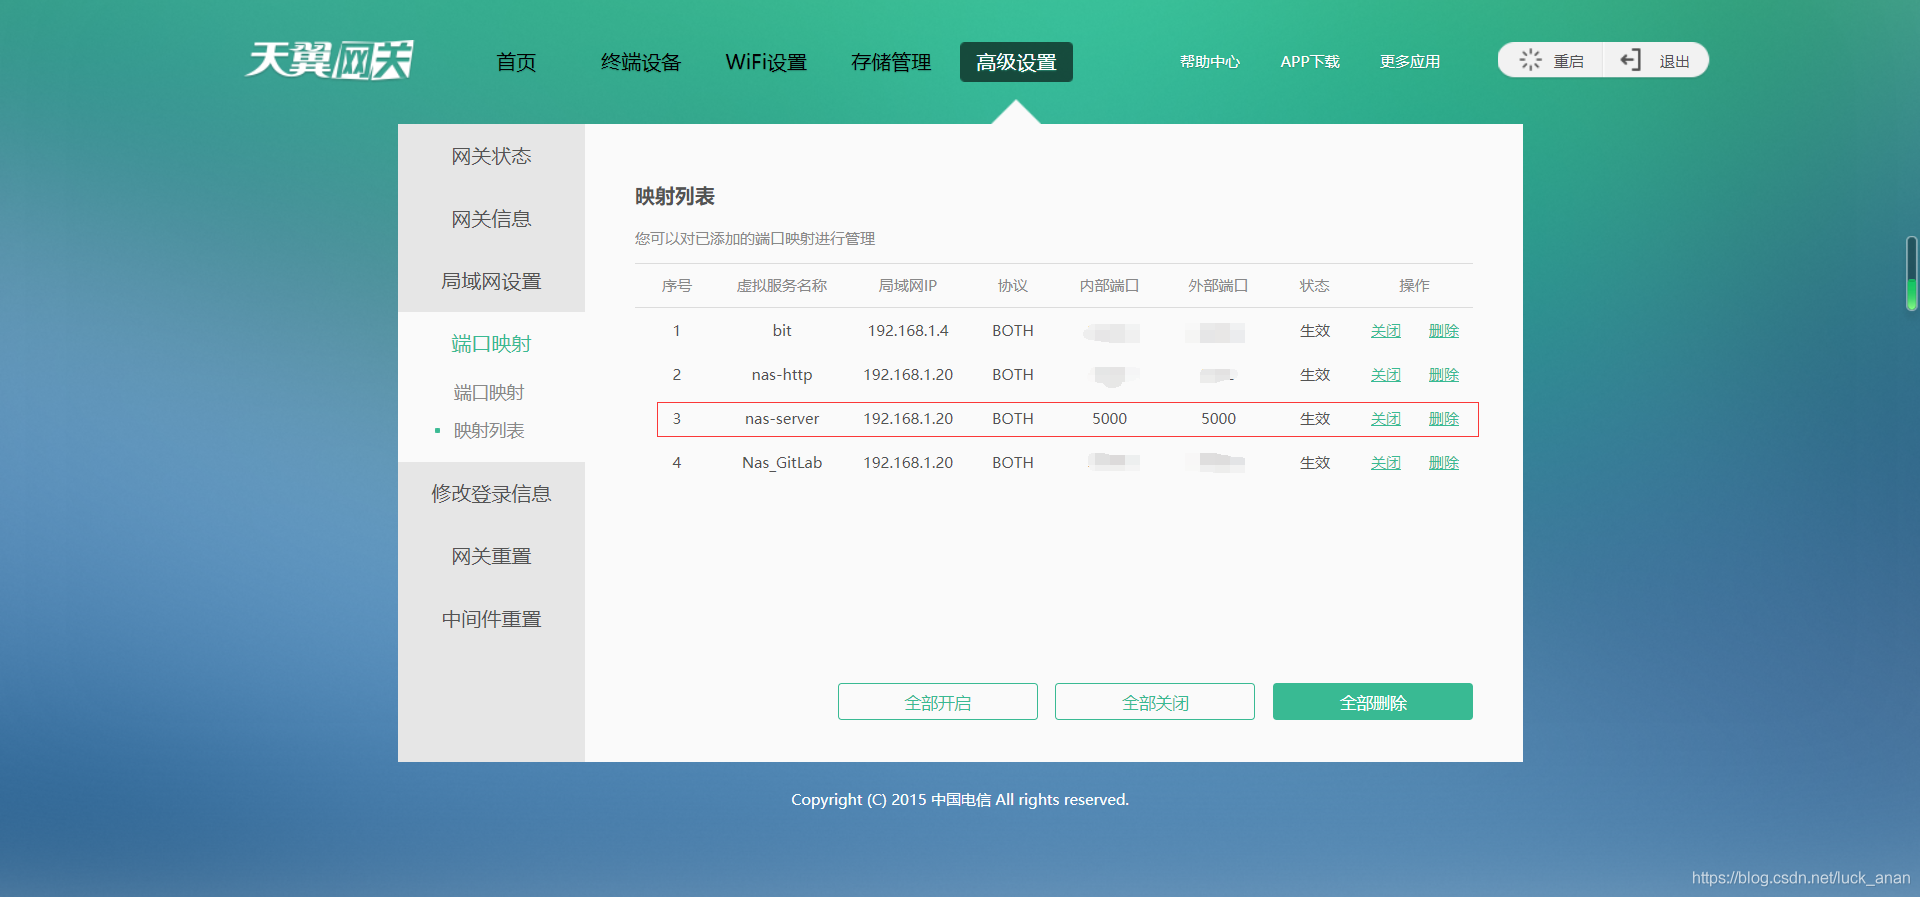This screenshot has width=1920, height=897.
Task: Turn off the bit mapping with 关闭
Action: click(x=1385, y=331)
